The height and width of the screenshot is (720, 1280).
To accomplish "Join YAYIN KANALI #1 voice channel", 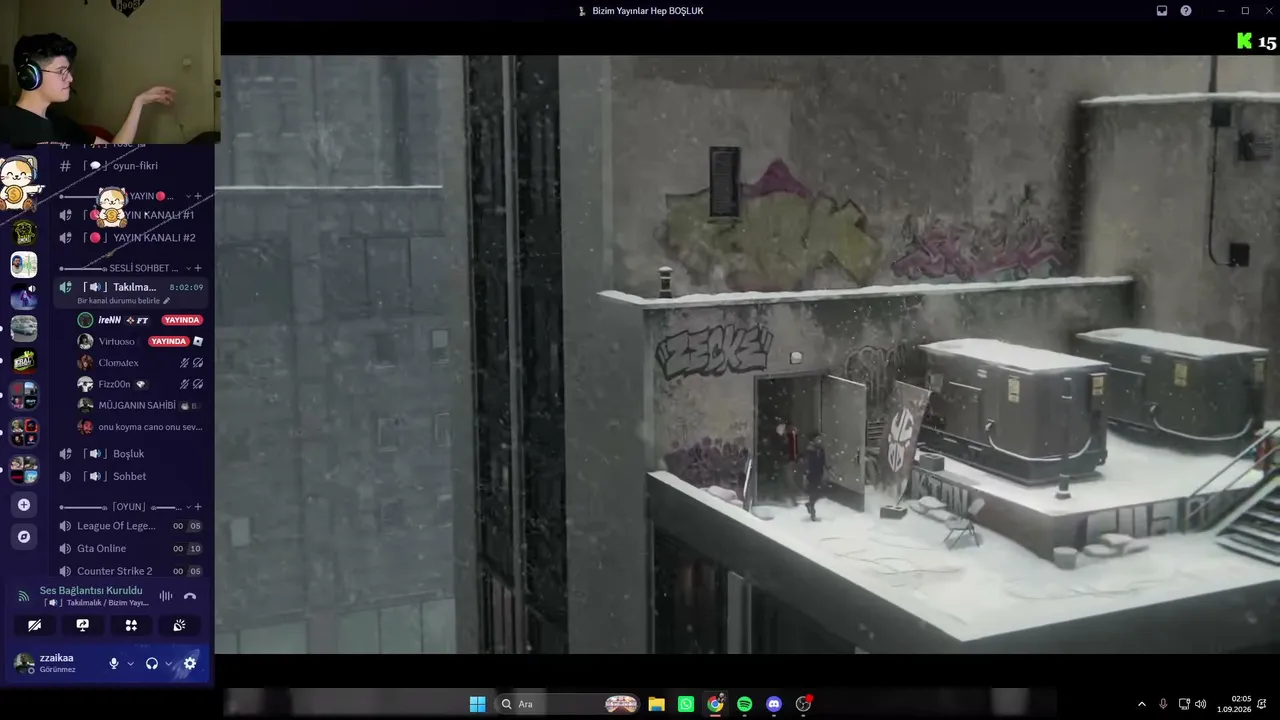I will pos(131,215).
